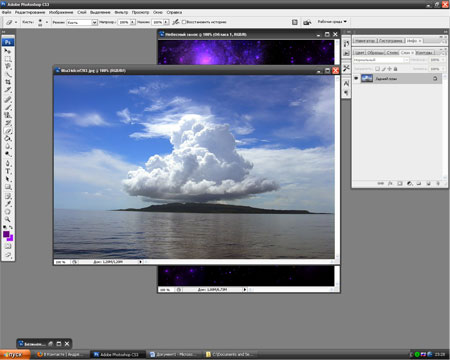Toggle lock image pixels brush icon
The width and height of the screenshot is (450, 360).
pos(384,69)
